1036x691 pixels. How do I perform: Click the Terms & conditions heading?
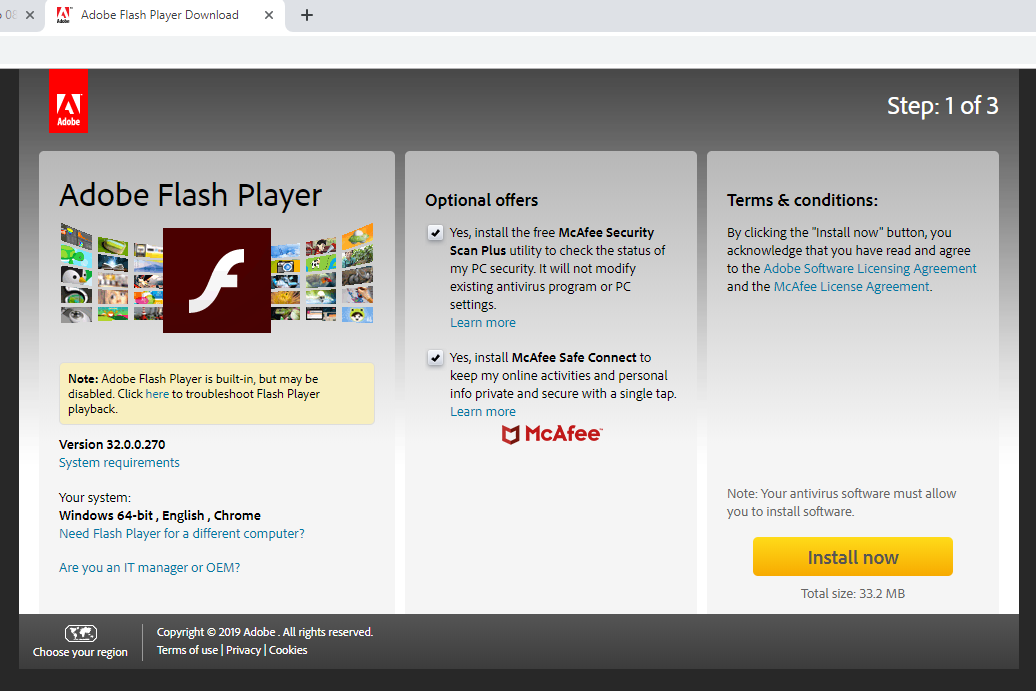802,200
